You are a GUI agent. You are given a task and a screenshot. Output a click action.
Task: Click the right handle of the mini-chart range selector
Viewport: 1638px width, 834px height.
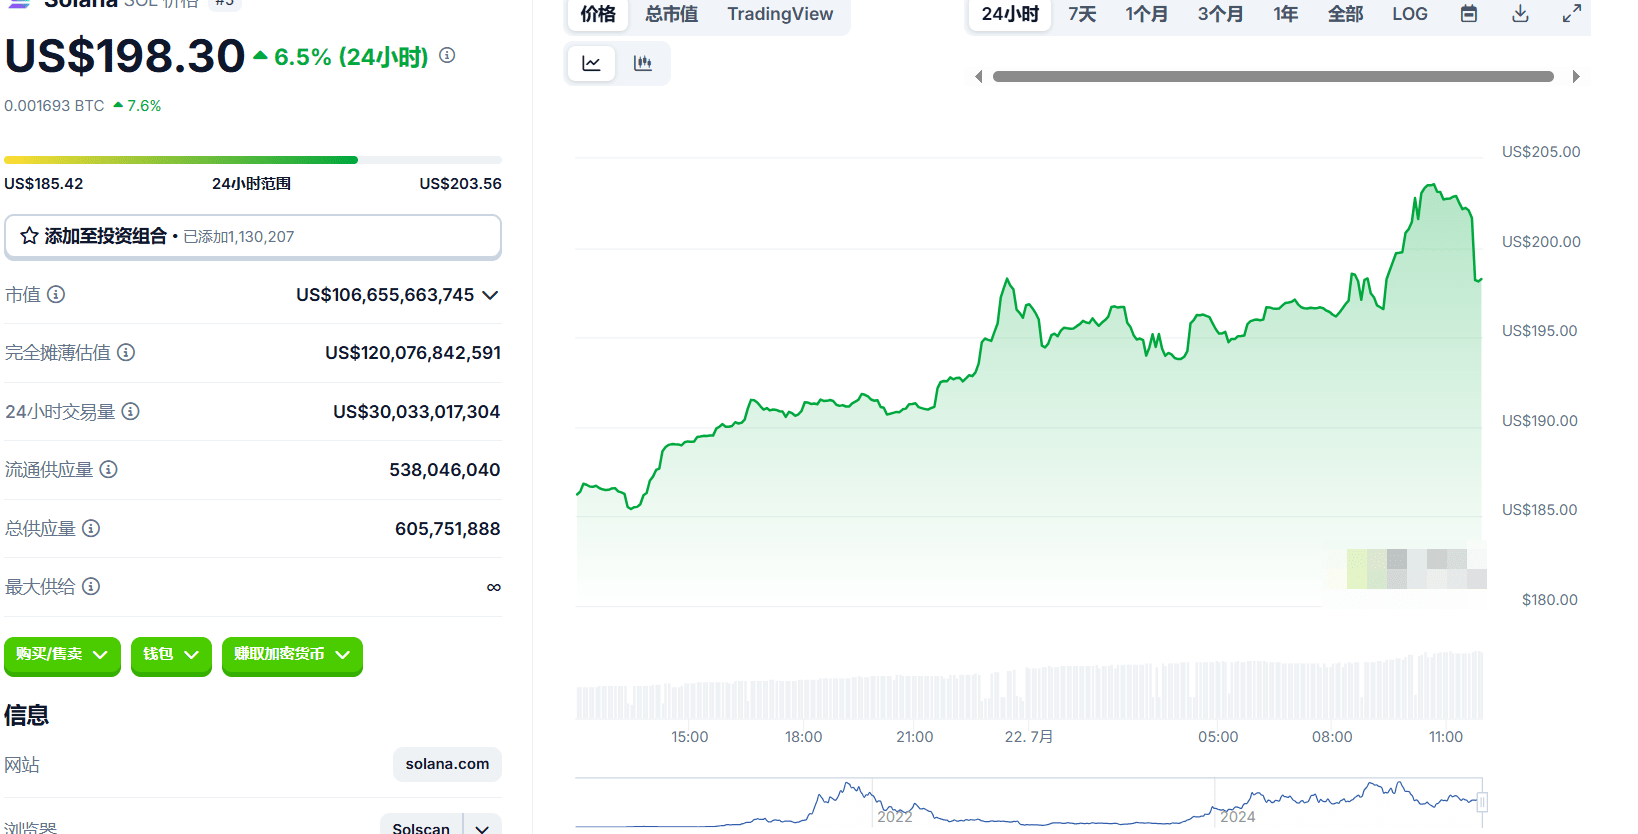coord(1482,802)
